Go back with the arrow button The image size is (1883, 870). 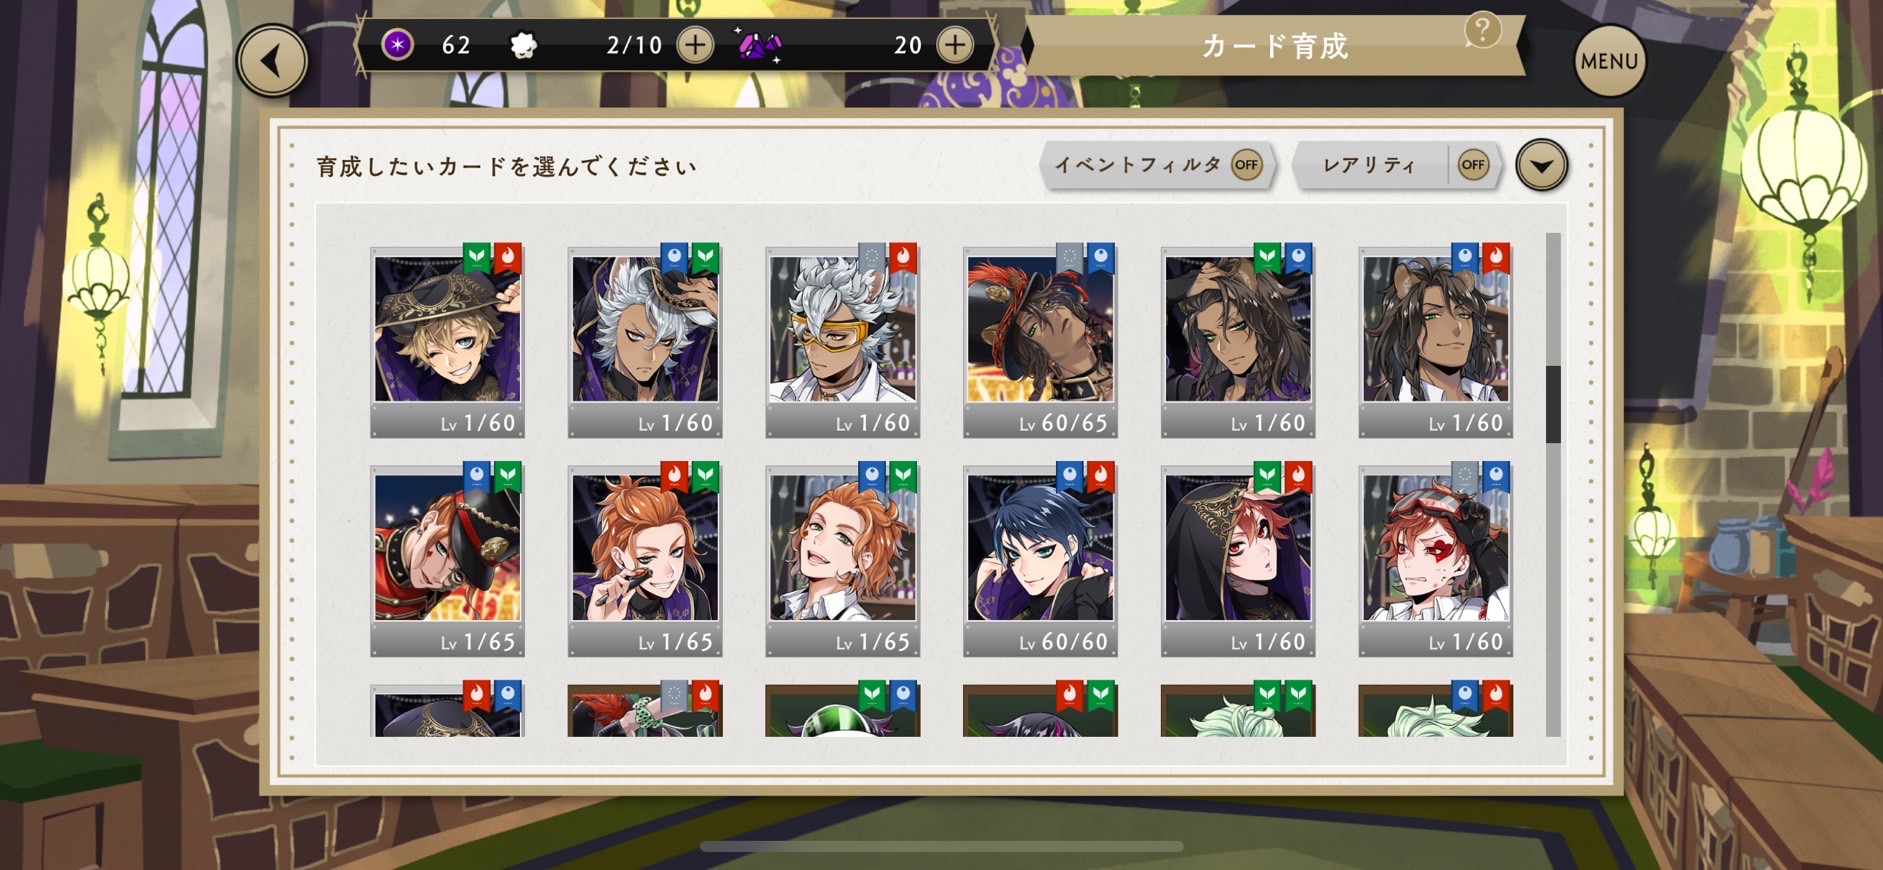[x=272, y=61]
